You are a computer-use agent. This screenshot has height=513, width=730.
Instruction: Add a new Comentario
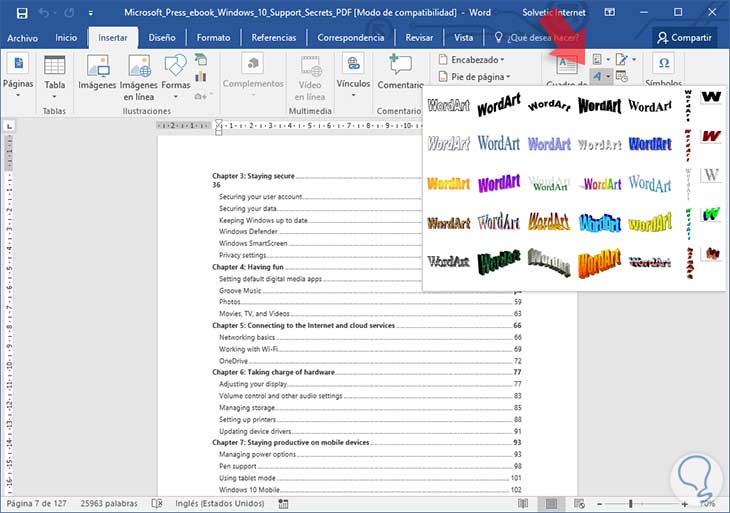tap(400, 72)
